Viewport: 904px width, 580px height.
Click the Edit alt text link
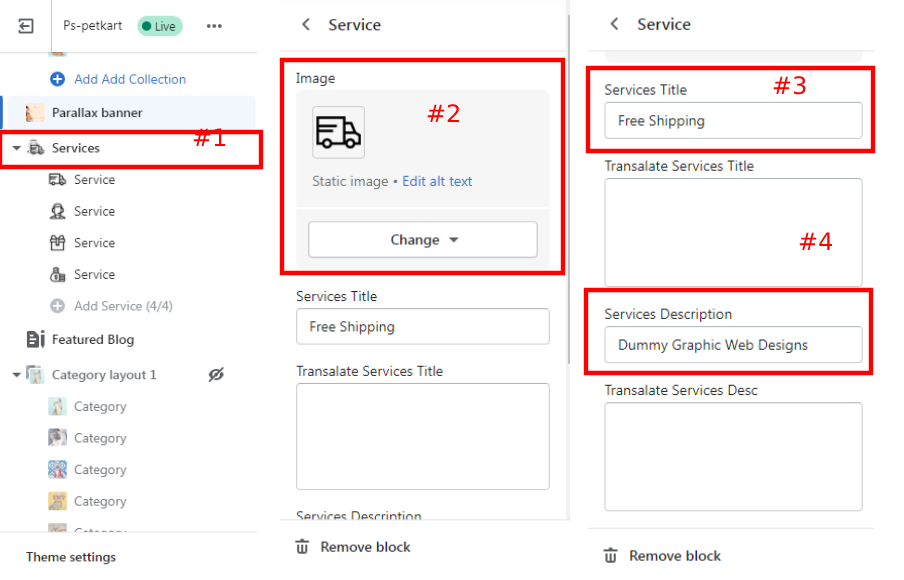pyautogui.click(x=437, y=181)
